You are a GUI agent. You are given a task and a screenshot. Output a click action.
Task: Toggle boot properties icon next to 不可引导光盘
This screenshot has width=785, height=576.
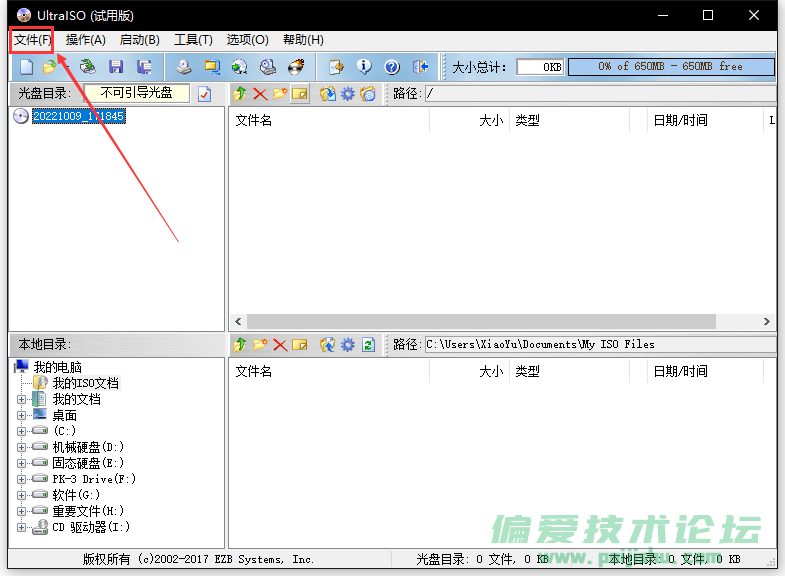point(205,94)
